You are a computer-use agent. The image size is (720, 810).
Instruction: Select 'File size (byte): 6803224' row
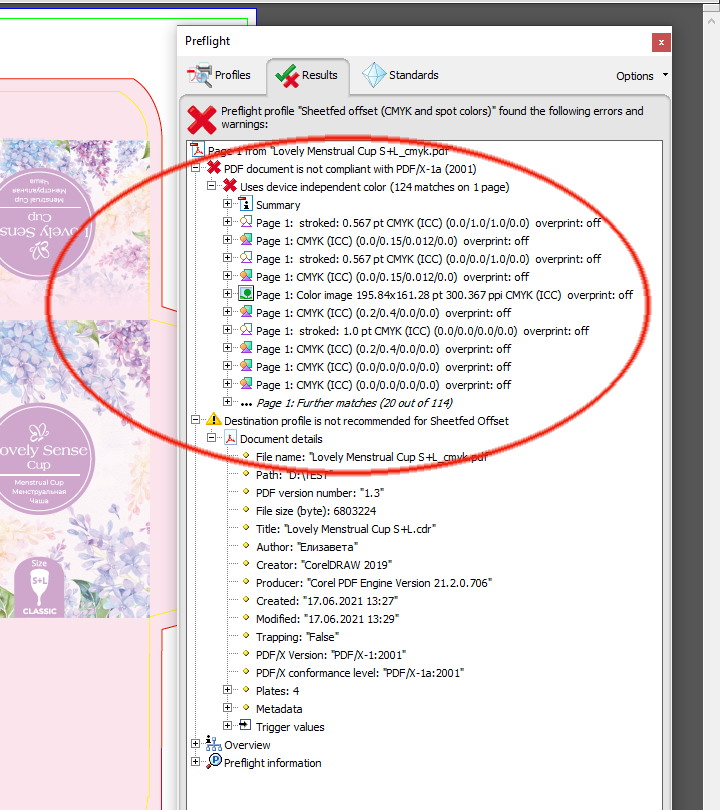316,511
